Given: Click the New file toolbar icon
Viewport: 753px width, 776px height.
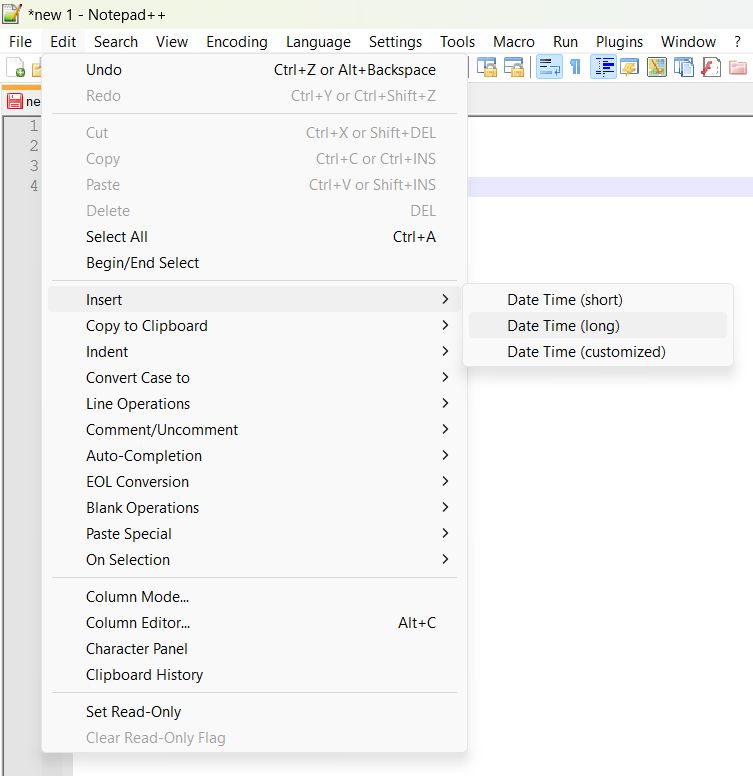Looking at the screenshot, I should point(15,67).
